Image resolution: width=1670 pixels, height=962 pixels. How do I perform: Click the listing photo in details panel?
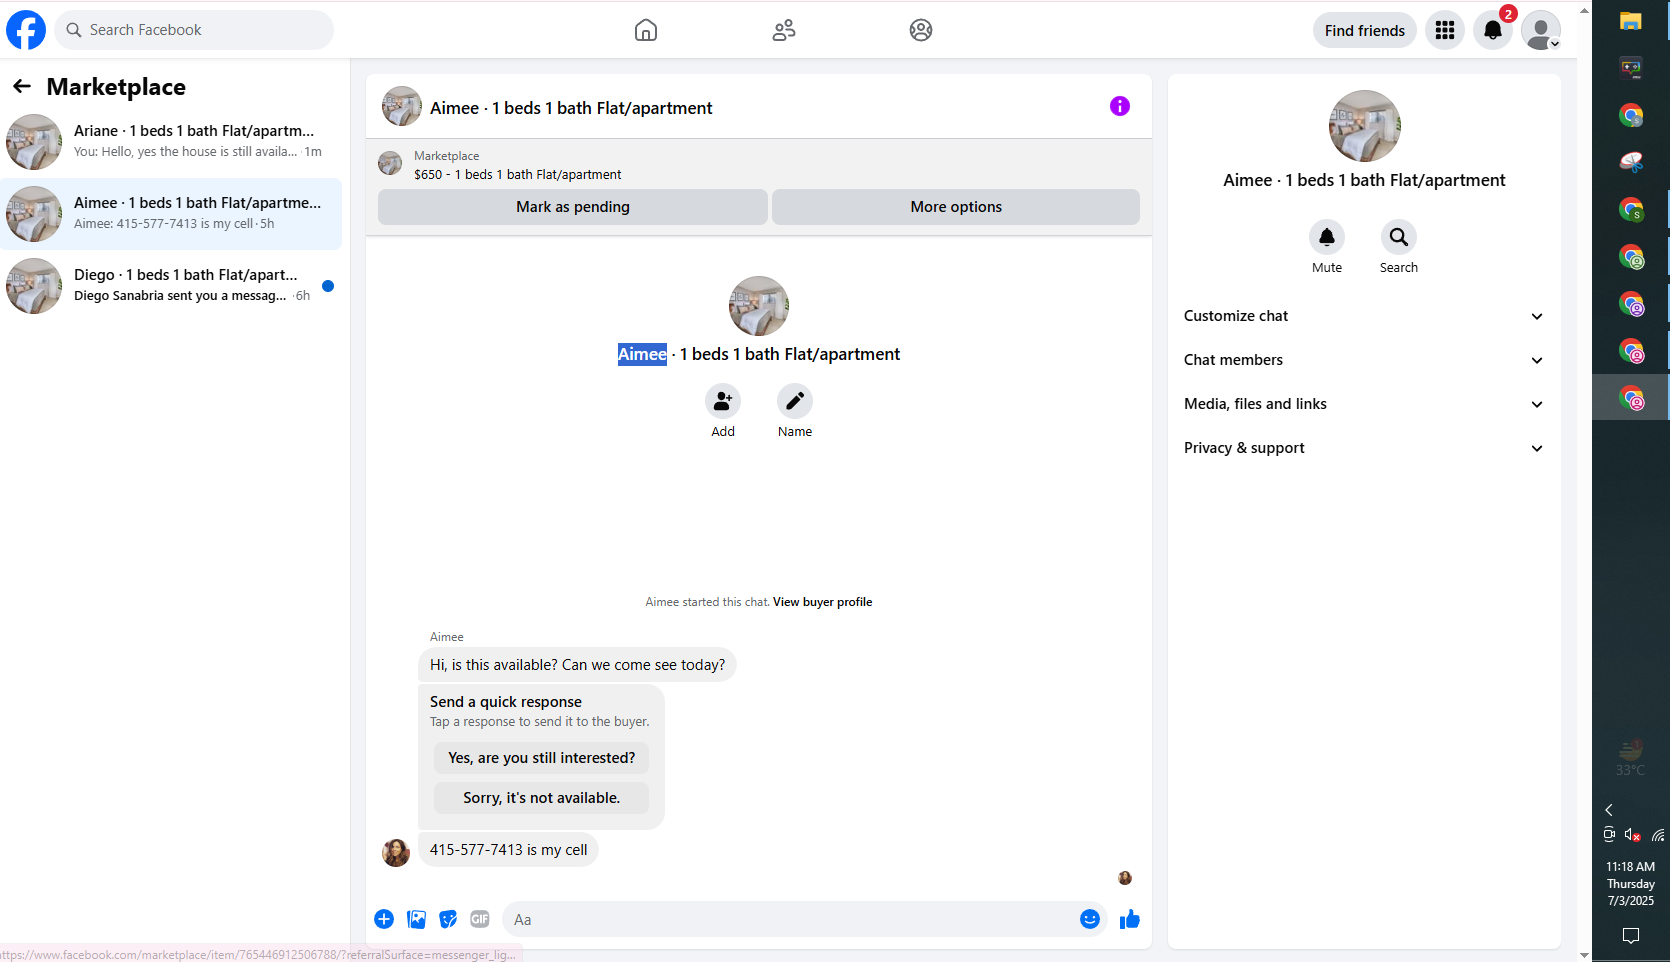point(1364,126)
